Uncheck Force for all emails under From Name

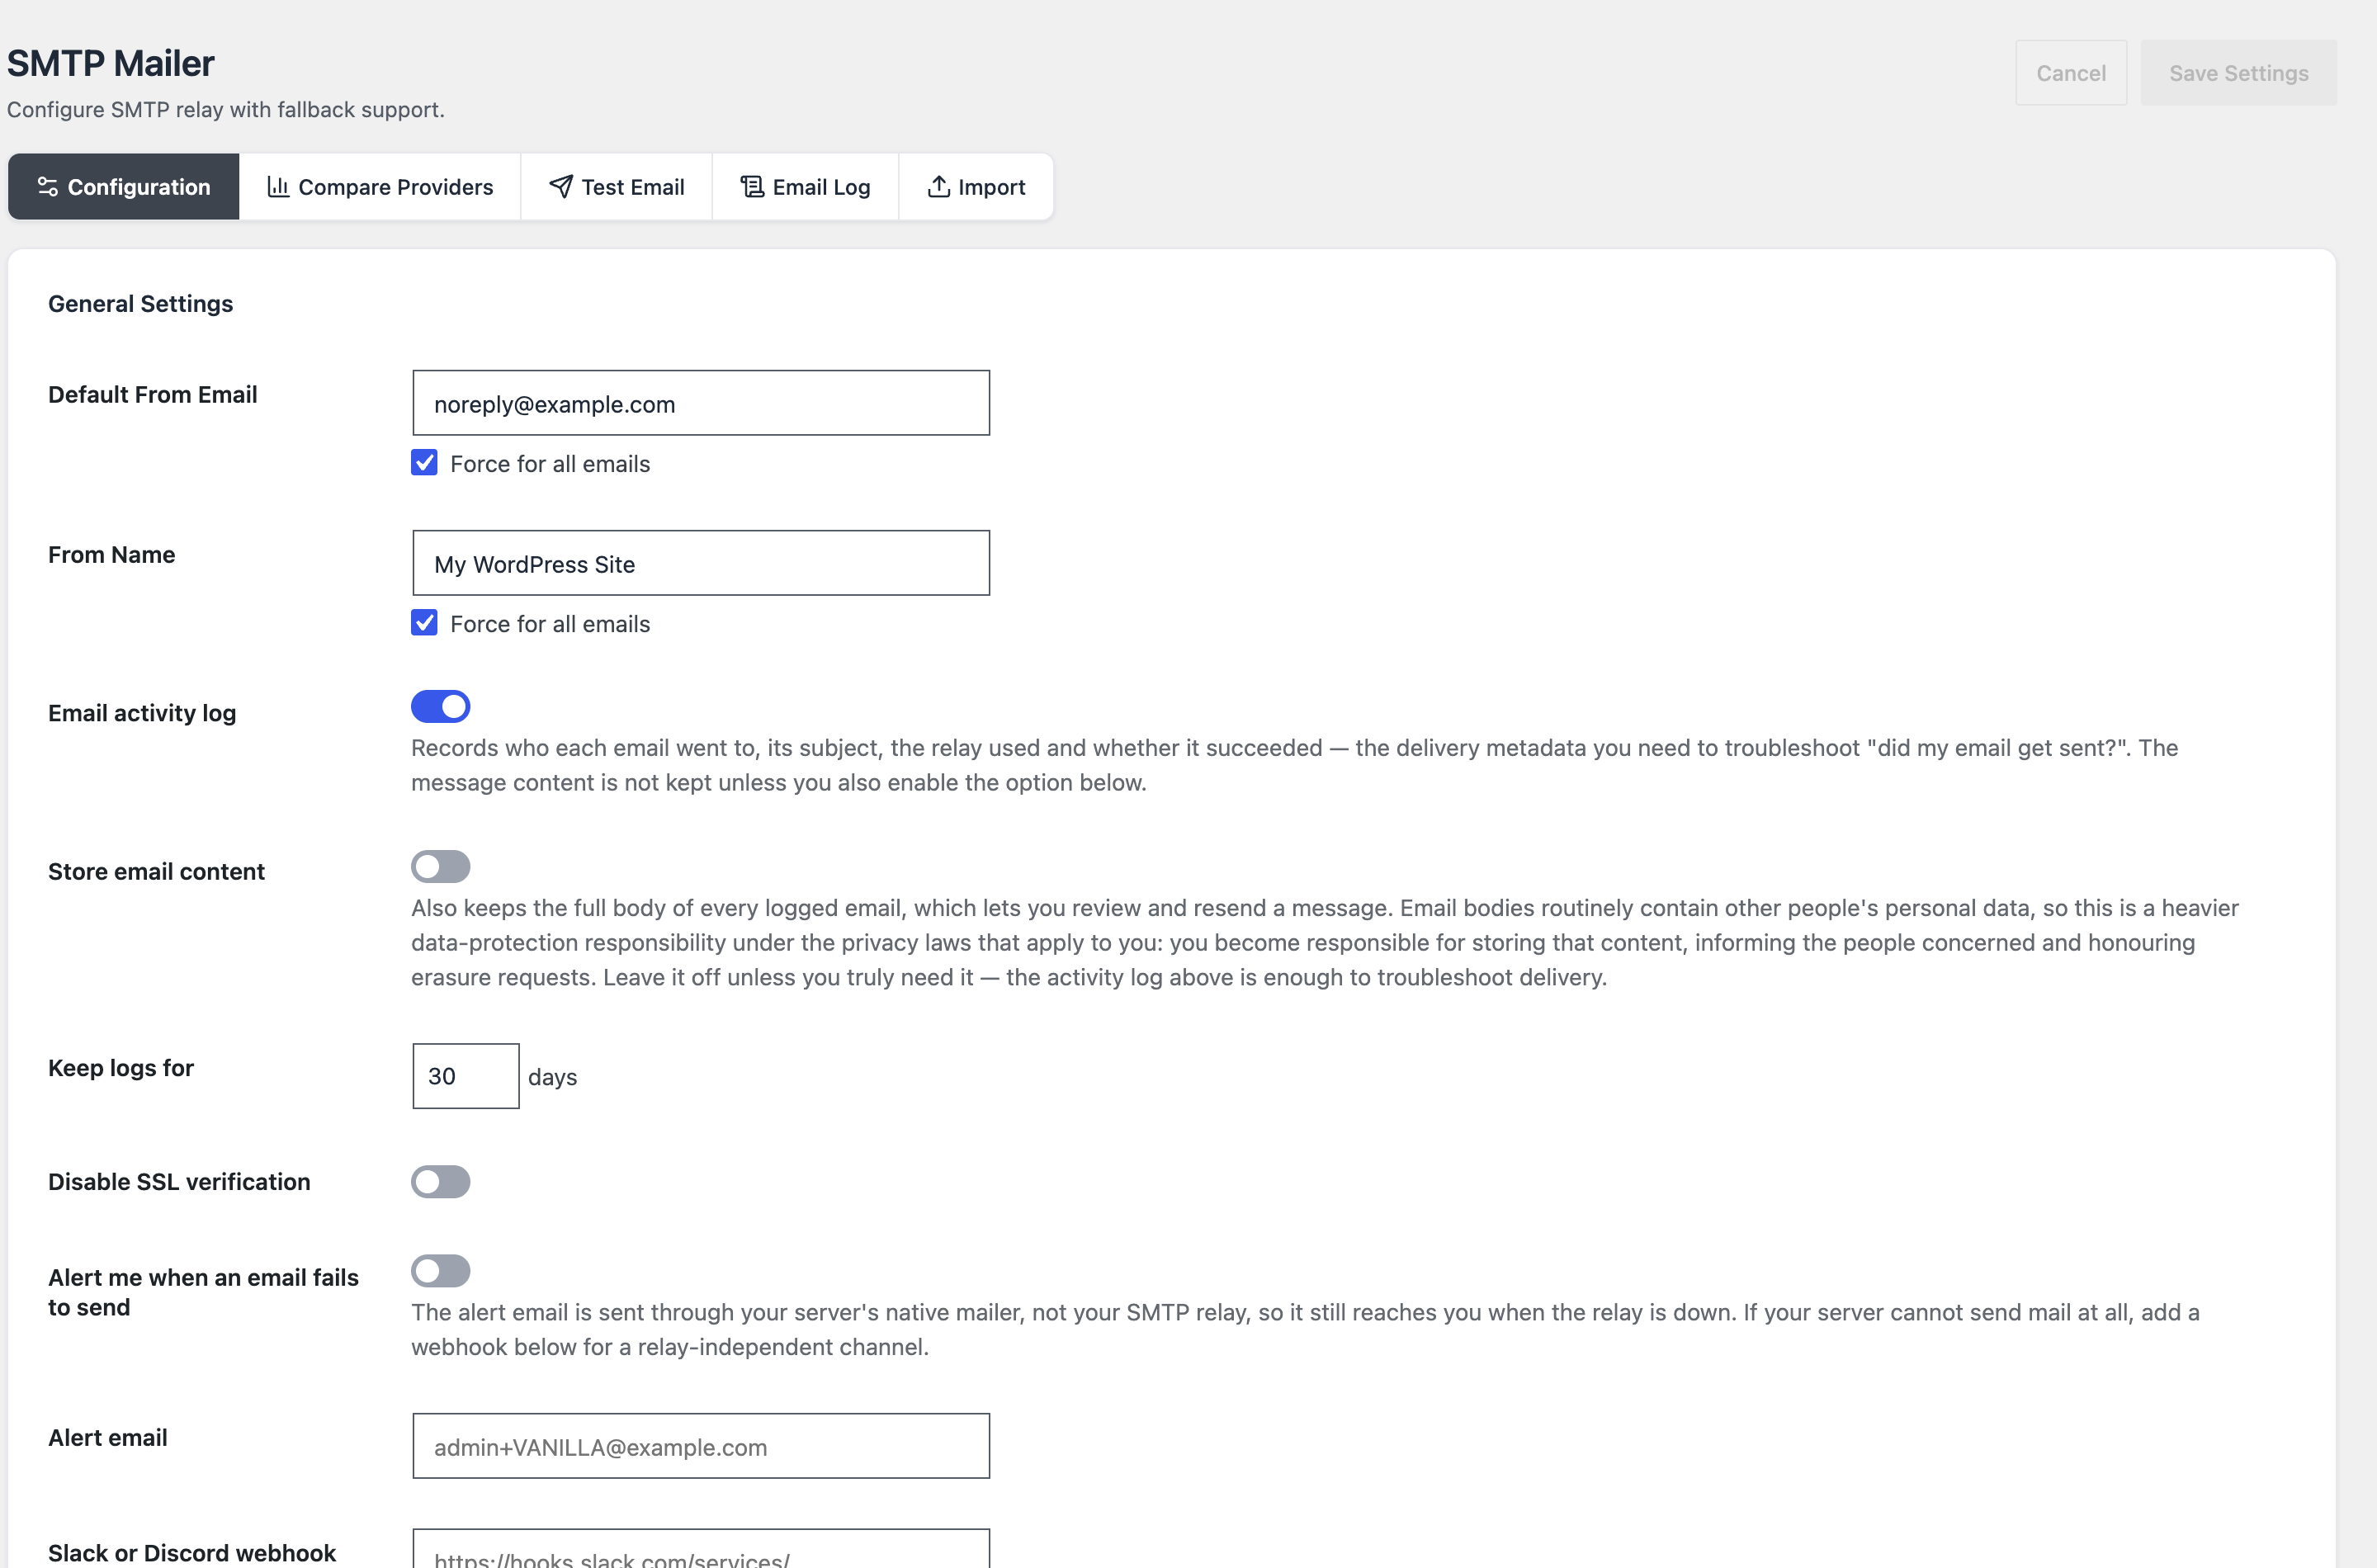424,622
